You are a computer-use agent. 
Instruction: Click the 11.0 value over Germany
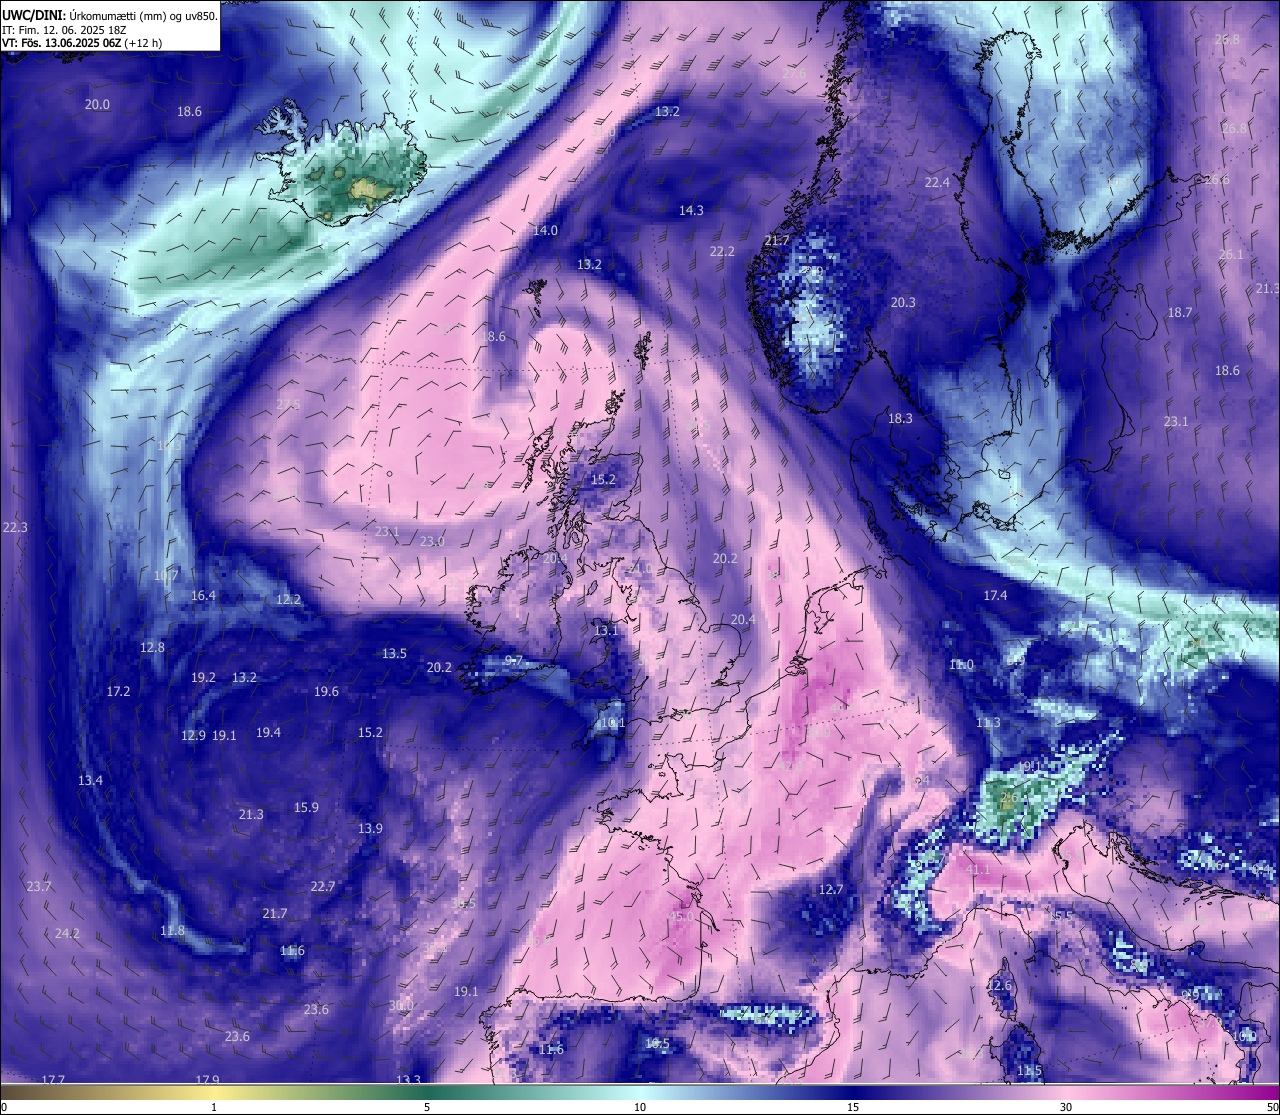[961, 665]
